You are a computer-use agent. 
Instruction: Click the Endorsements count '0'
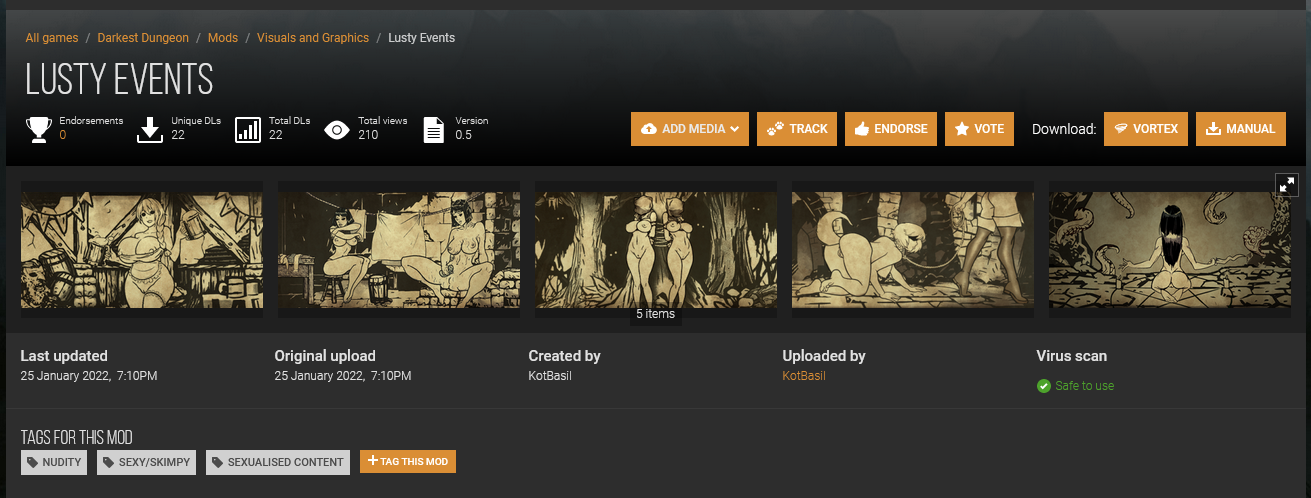pos(63,135)
